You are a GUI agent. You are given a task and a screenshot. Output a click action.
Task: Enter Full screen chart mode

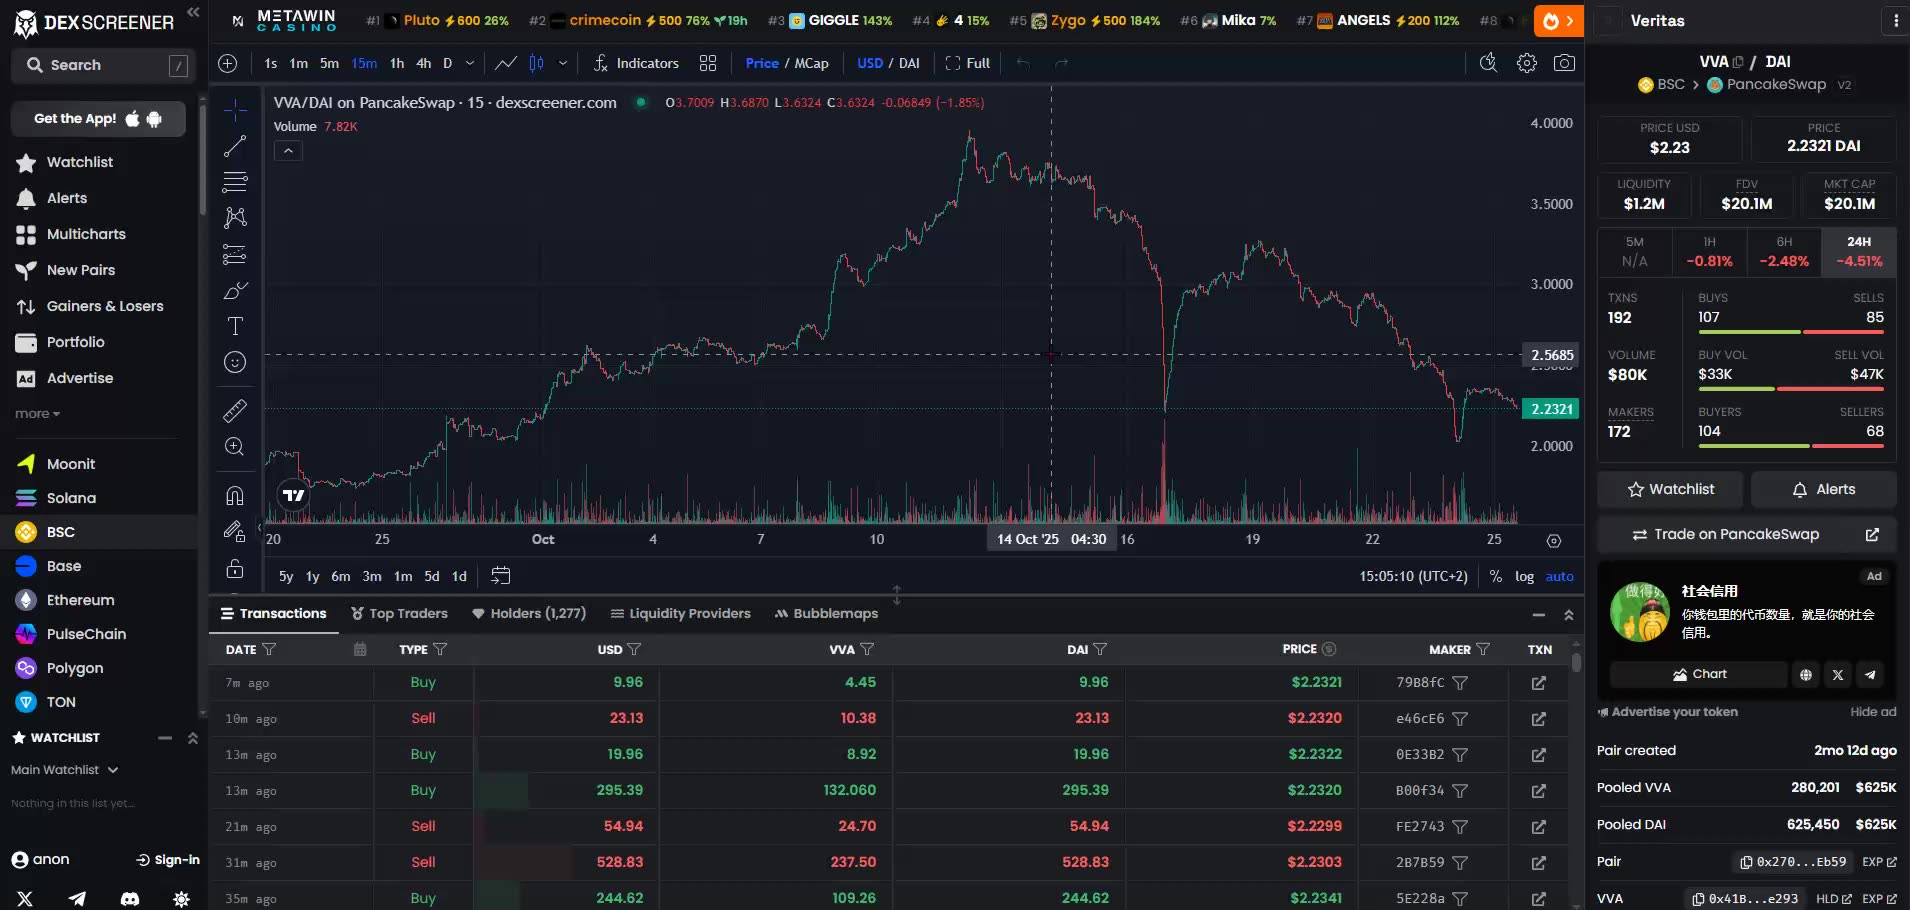click(968, 63)
